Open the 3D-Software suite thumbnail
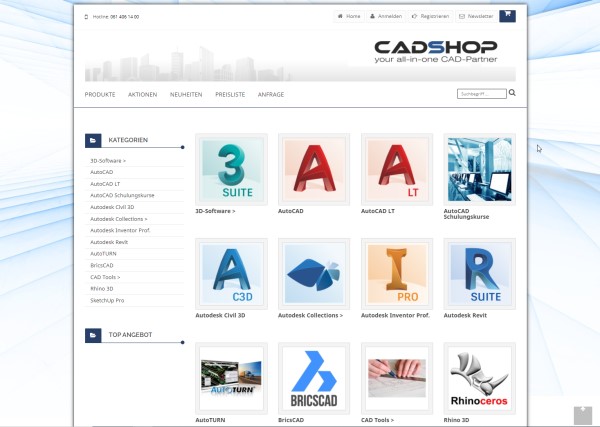The height and width of the screenshot is (427, 600). tap(231, 169)
